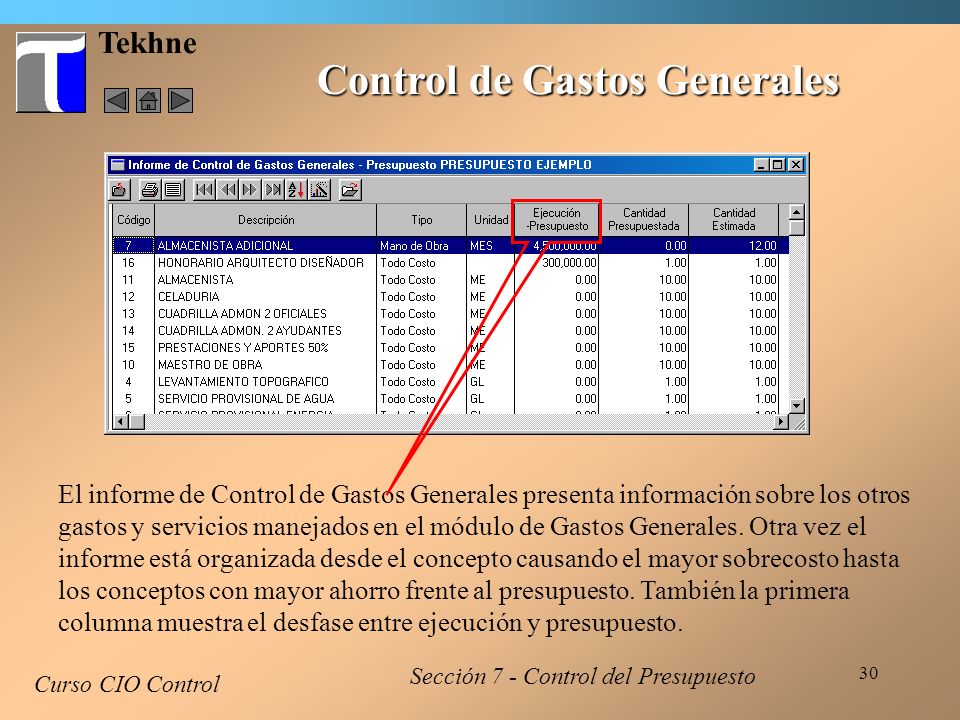Click the open folder export icon
This screenshot has width=960, height=720.
click(x=350, y=190)
